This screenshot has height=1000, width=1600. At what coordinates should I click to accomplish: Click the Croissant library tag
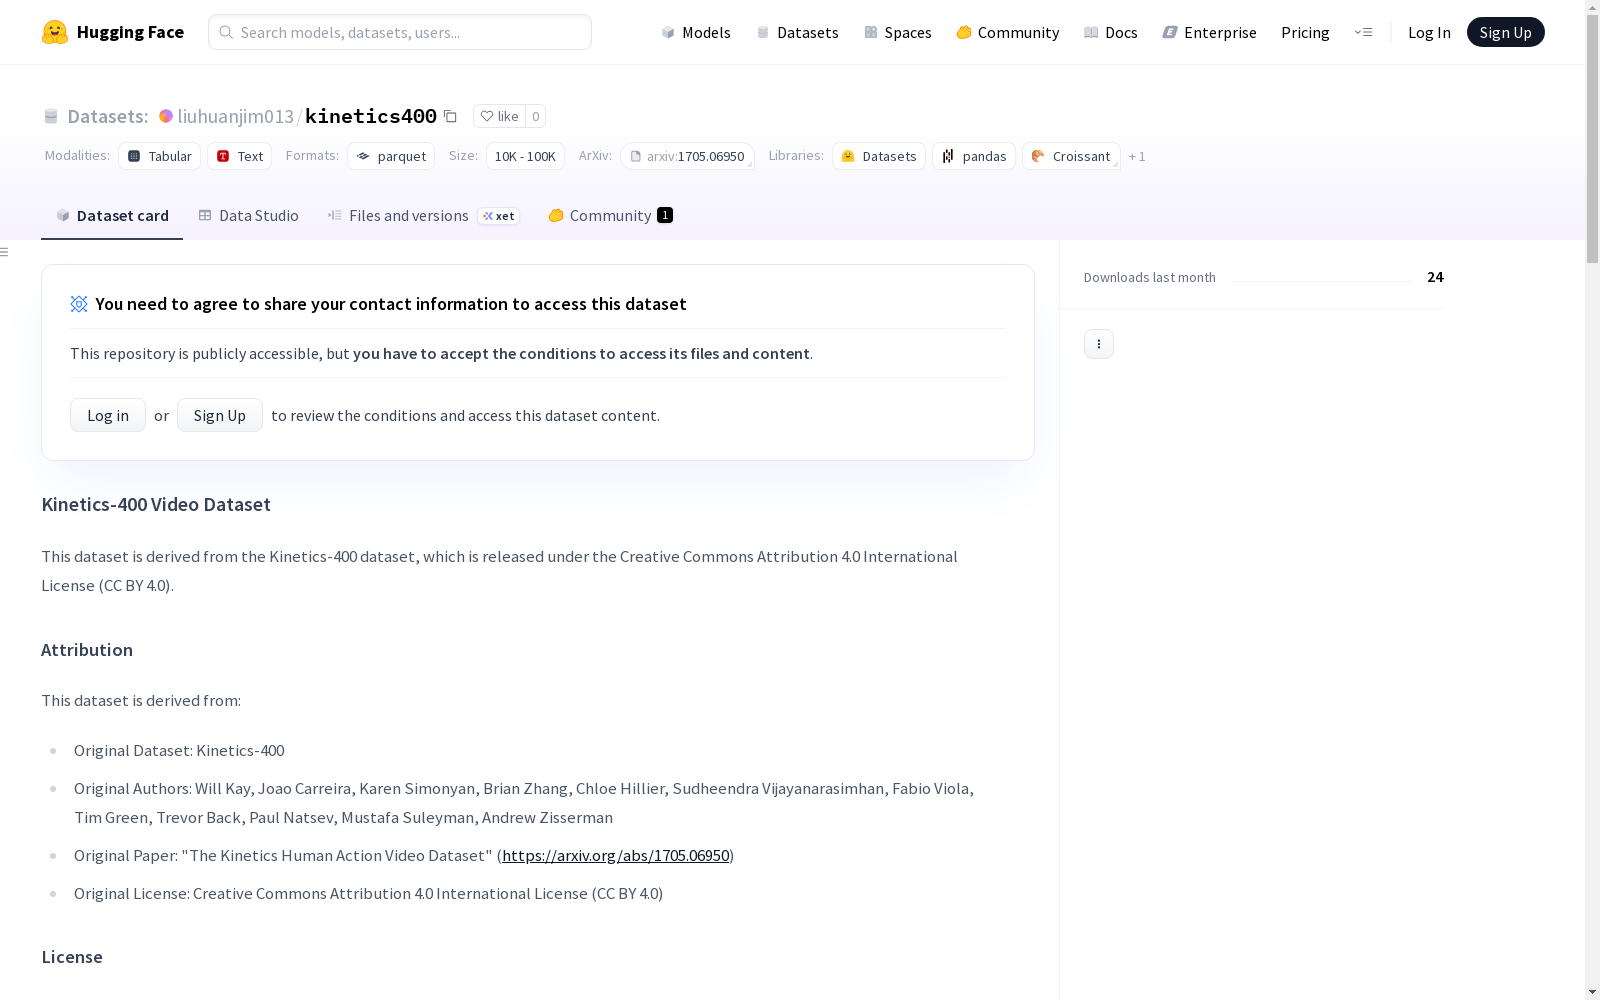[x=1071, y=156]
